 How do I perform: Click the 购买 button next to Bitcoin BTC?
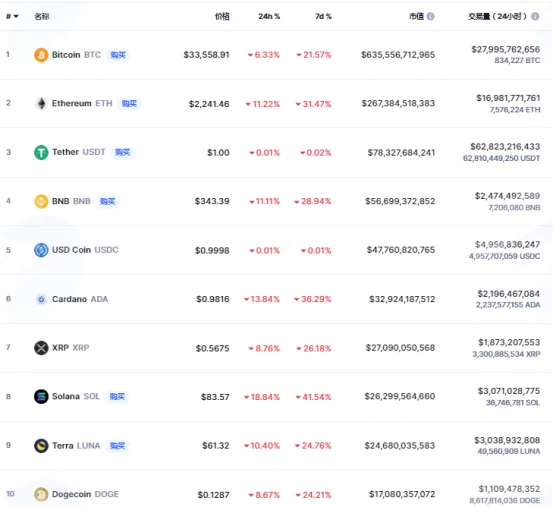coord(118,55)
